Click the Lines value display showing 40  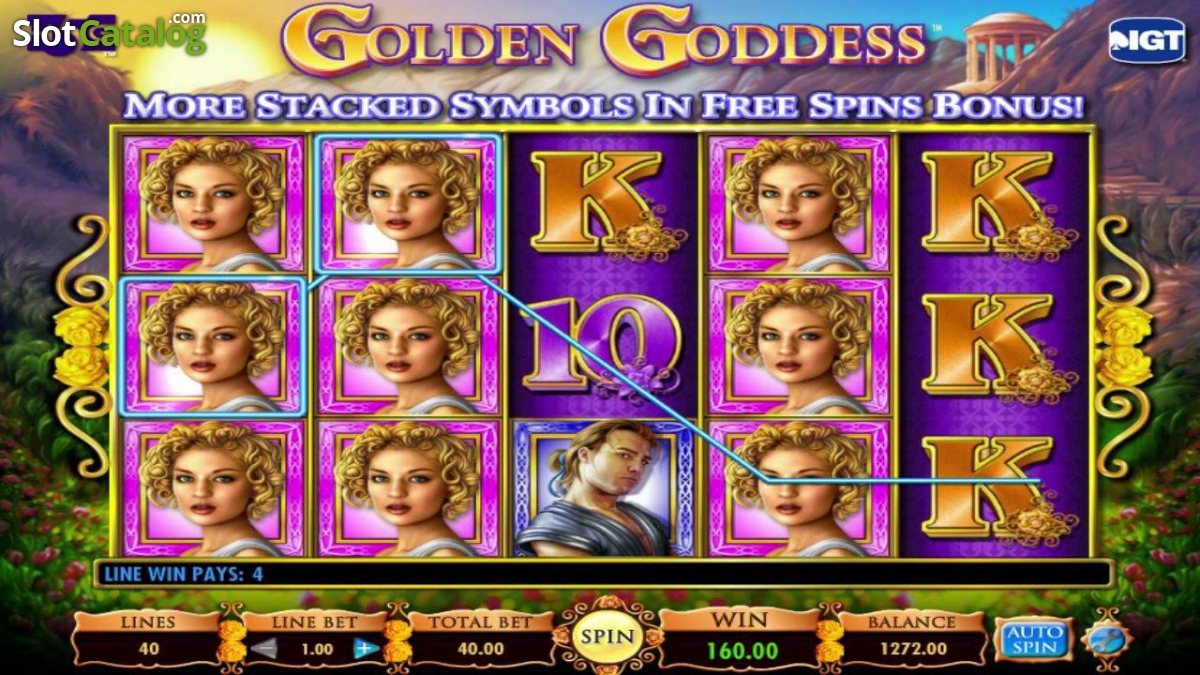(147, 648)
